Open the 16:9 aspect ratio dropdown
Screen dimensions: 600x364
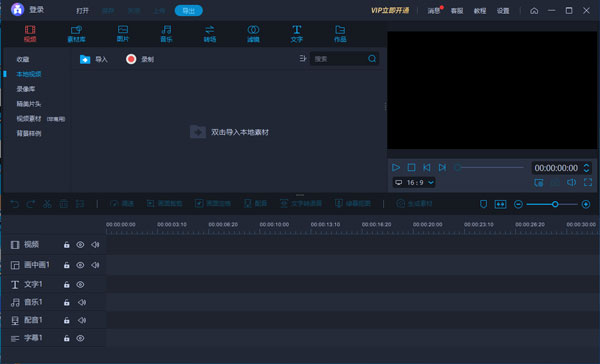point(414,183)
